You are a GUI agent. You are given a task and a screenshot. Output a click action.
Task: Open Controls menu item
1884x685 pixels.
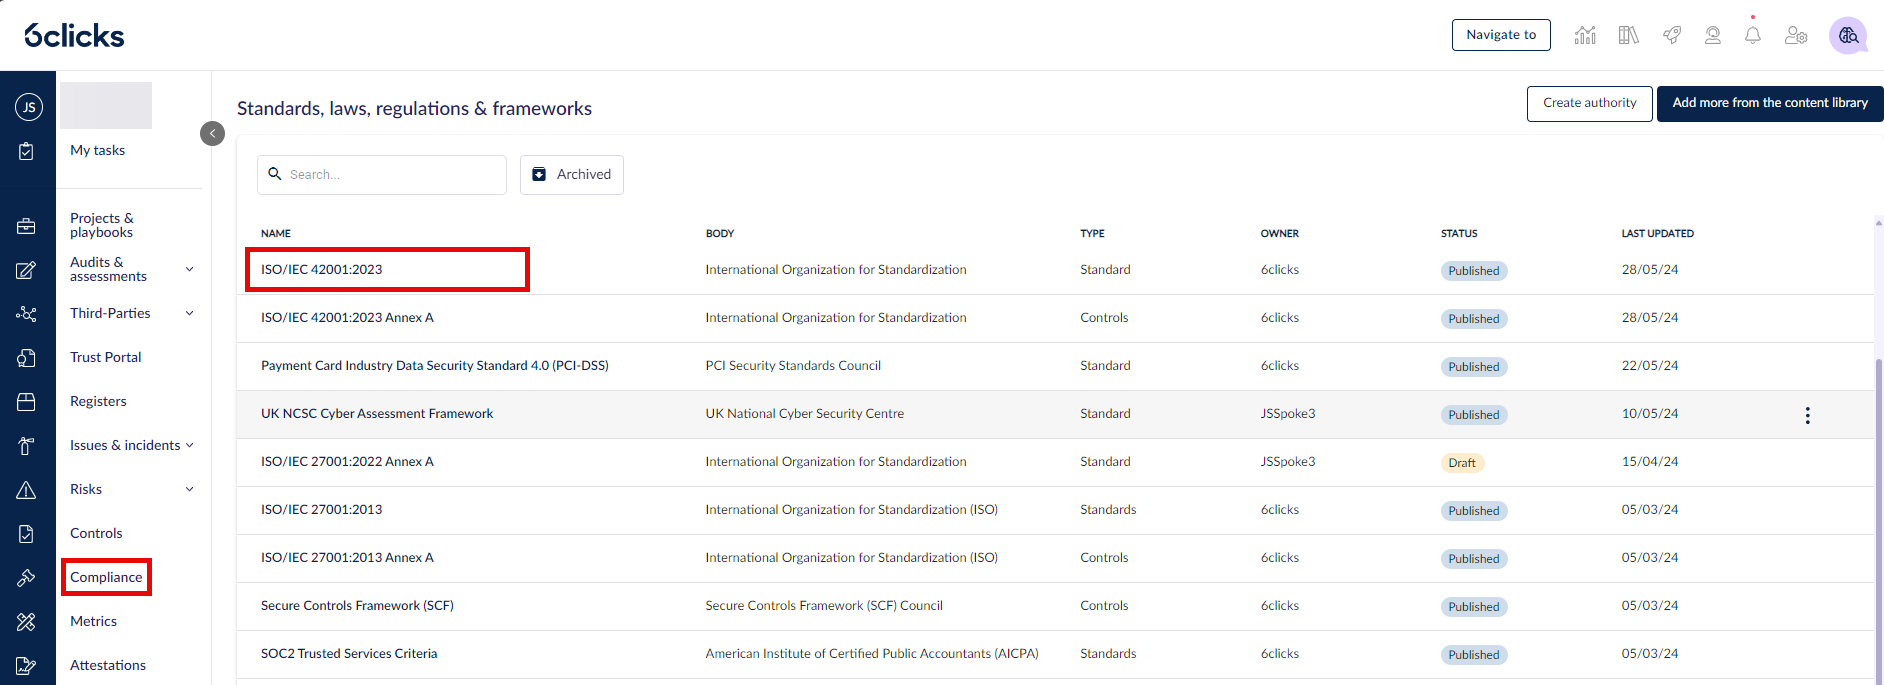[x=96, y=533]
